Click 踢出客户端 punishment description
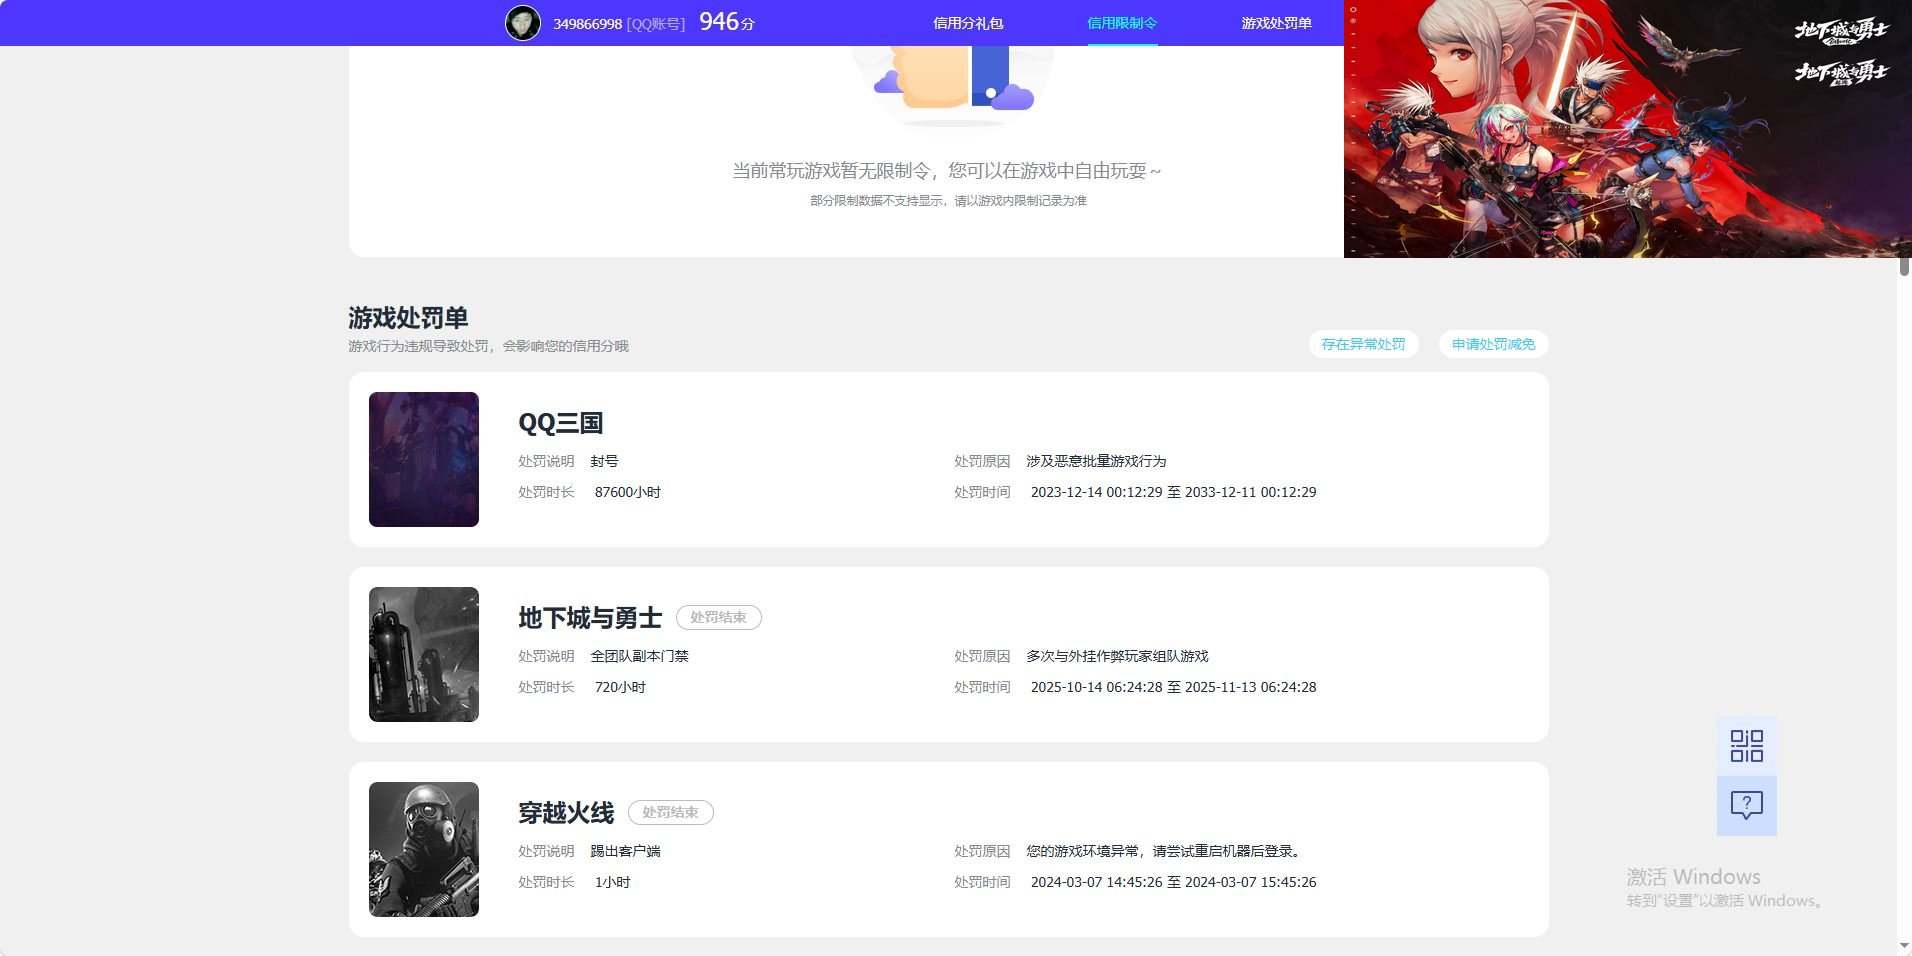The width and height of the screenshot is (1912, 956). [625, 851]
